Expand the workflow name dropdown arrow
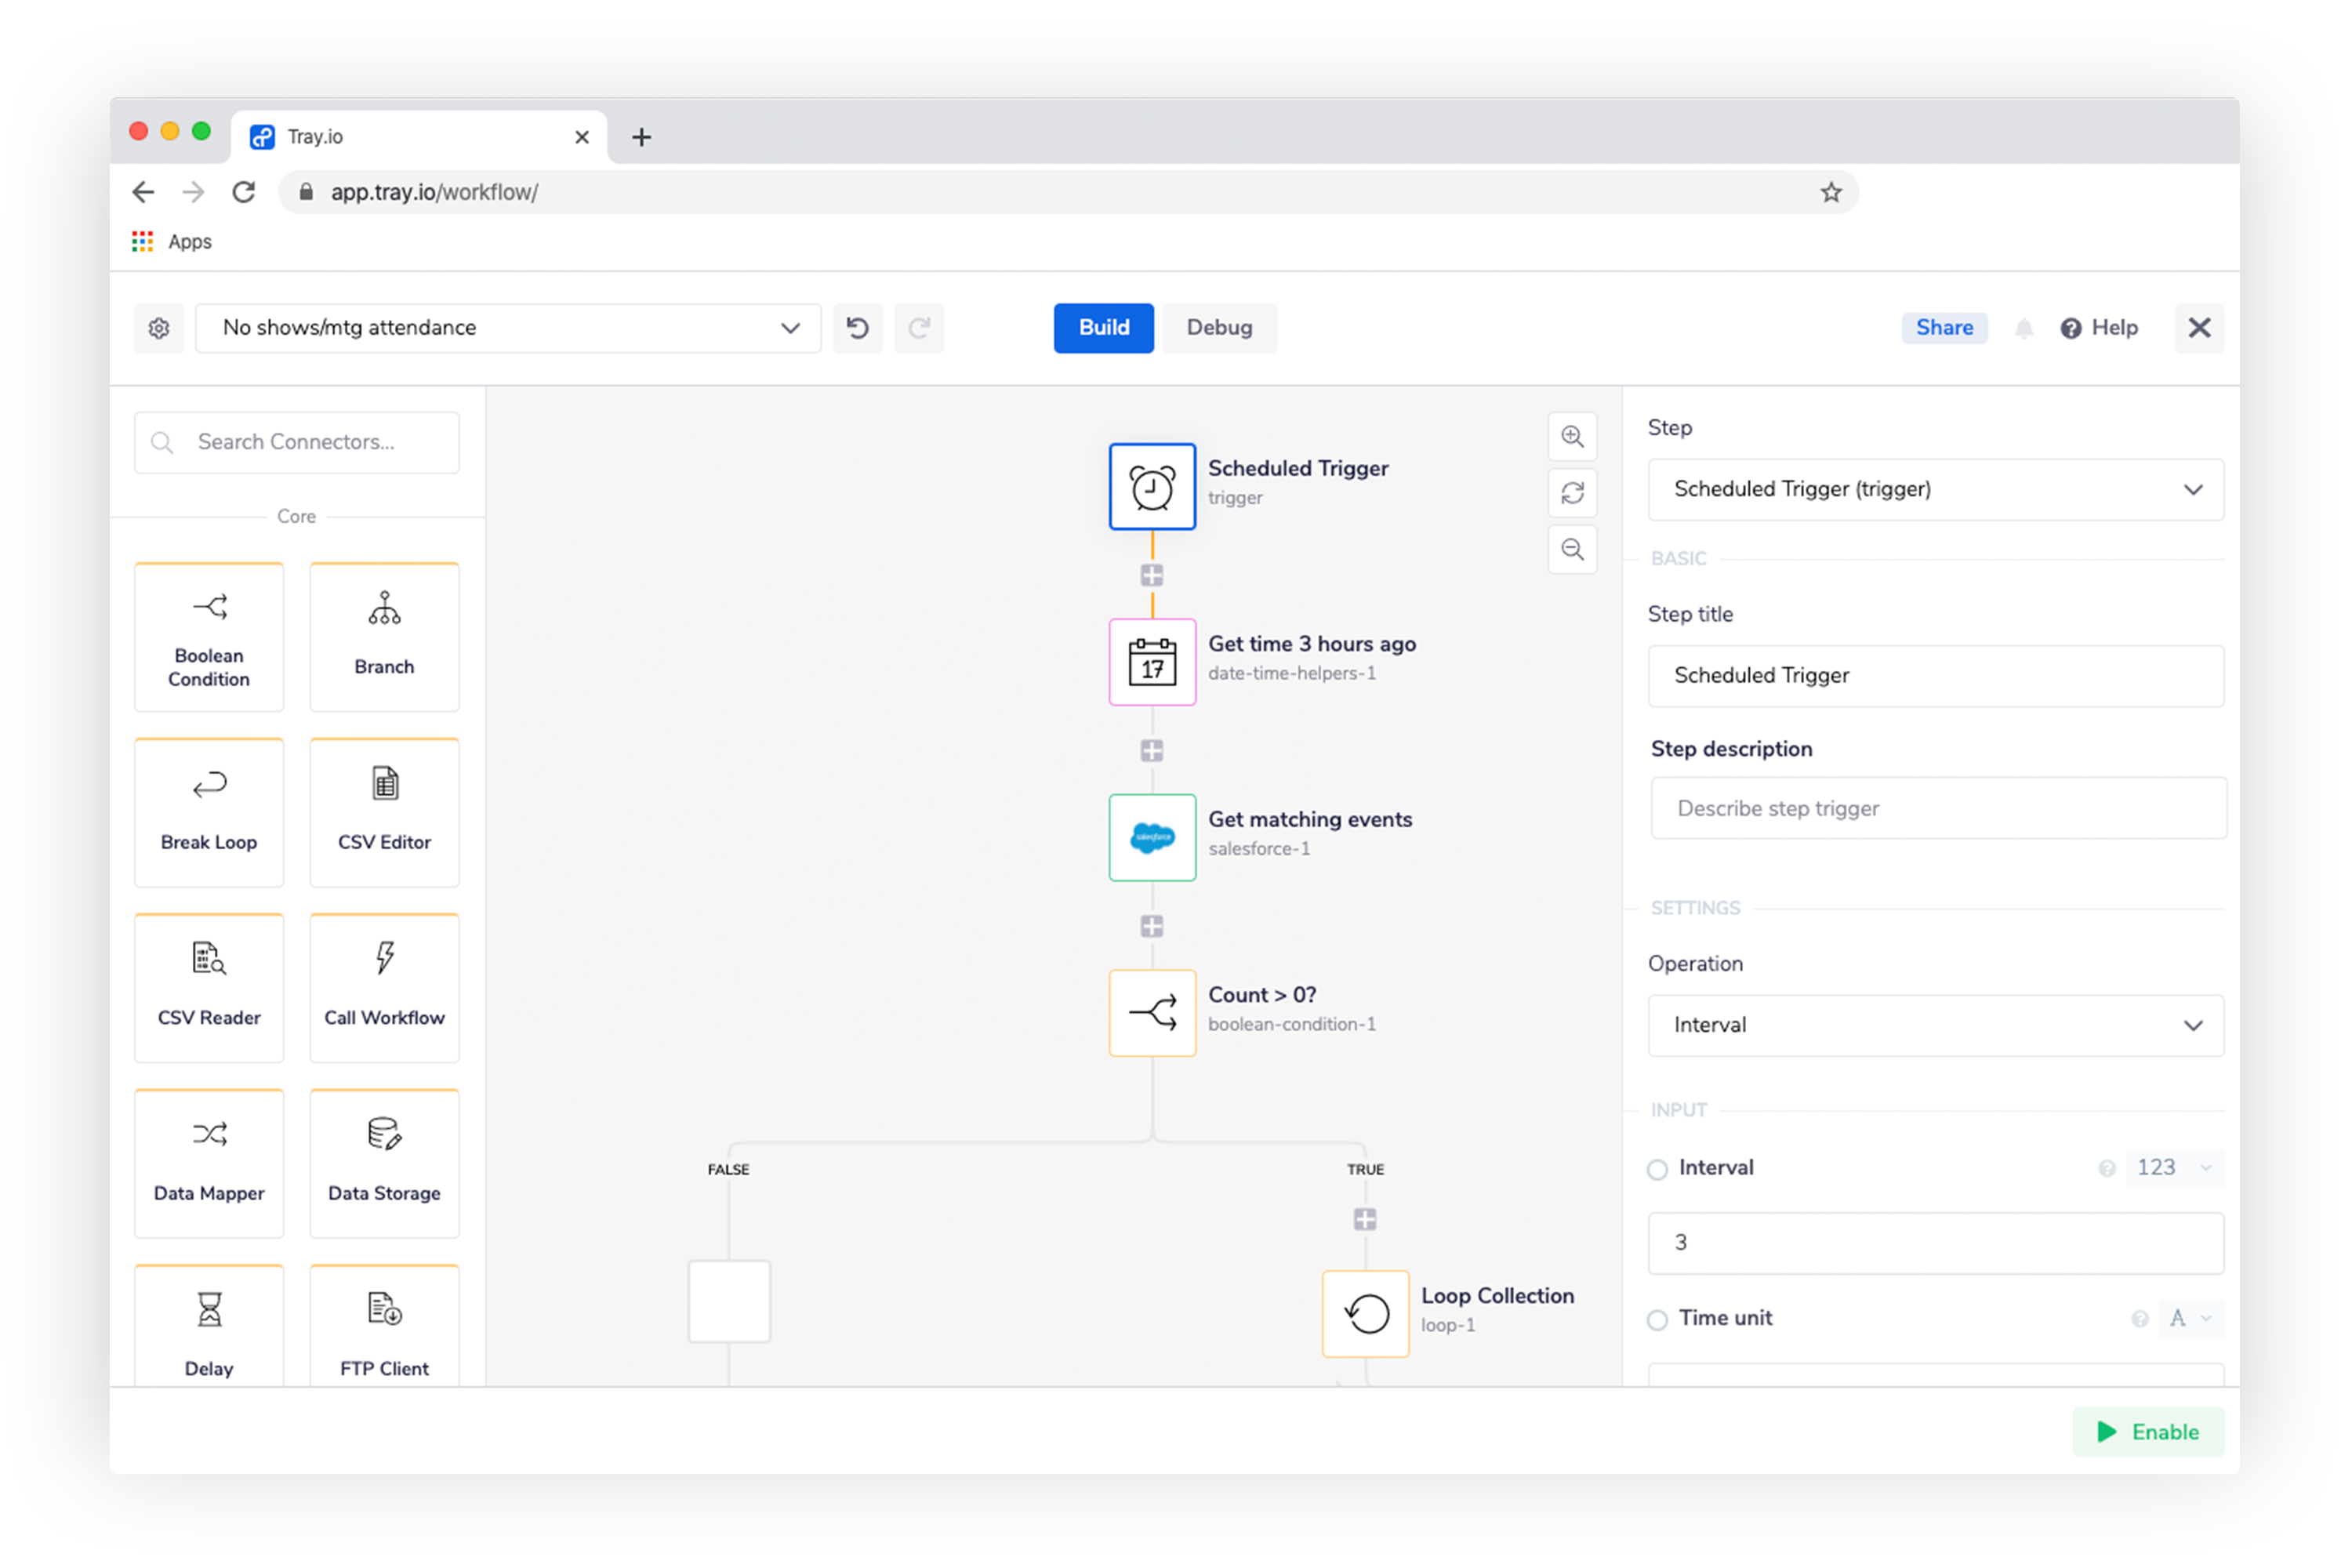Screen dimensions: 2352x1568 click(789, 327)
